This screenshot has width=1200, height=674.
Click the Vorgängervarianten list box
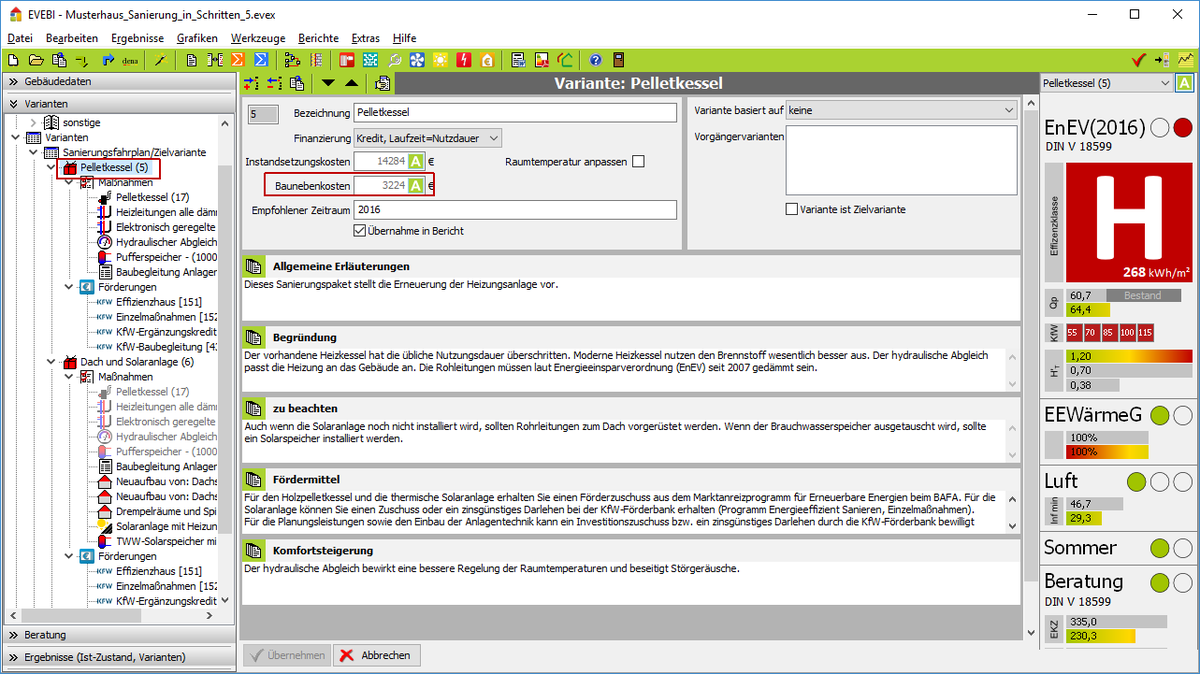[x=901, y=159]
